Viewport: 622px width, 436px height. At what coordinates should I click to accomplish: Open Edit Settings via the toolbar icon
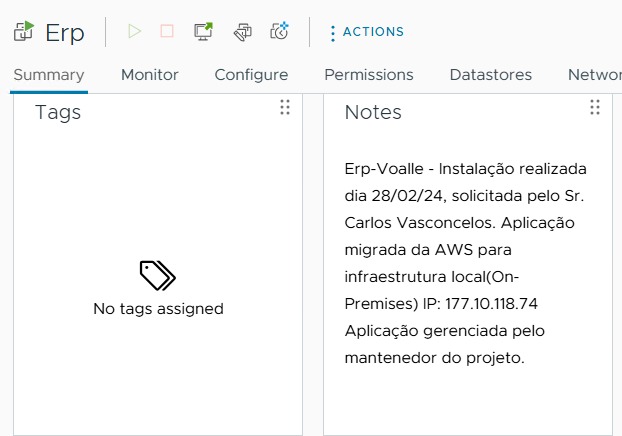pos(243,32)
